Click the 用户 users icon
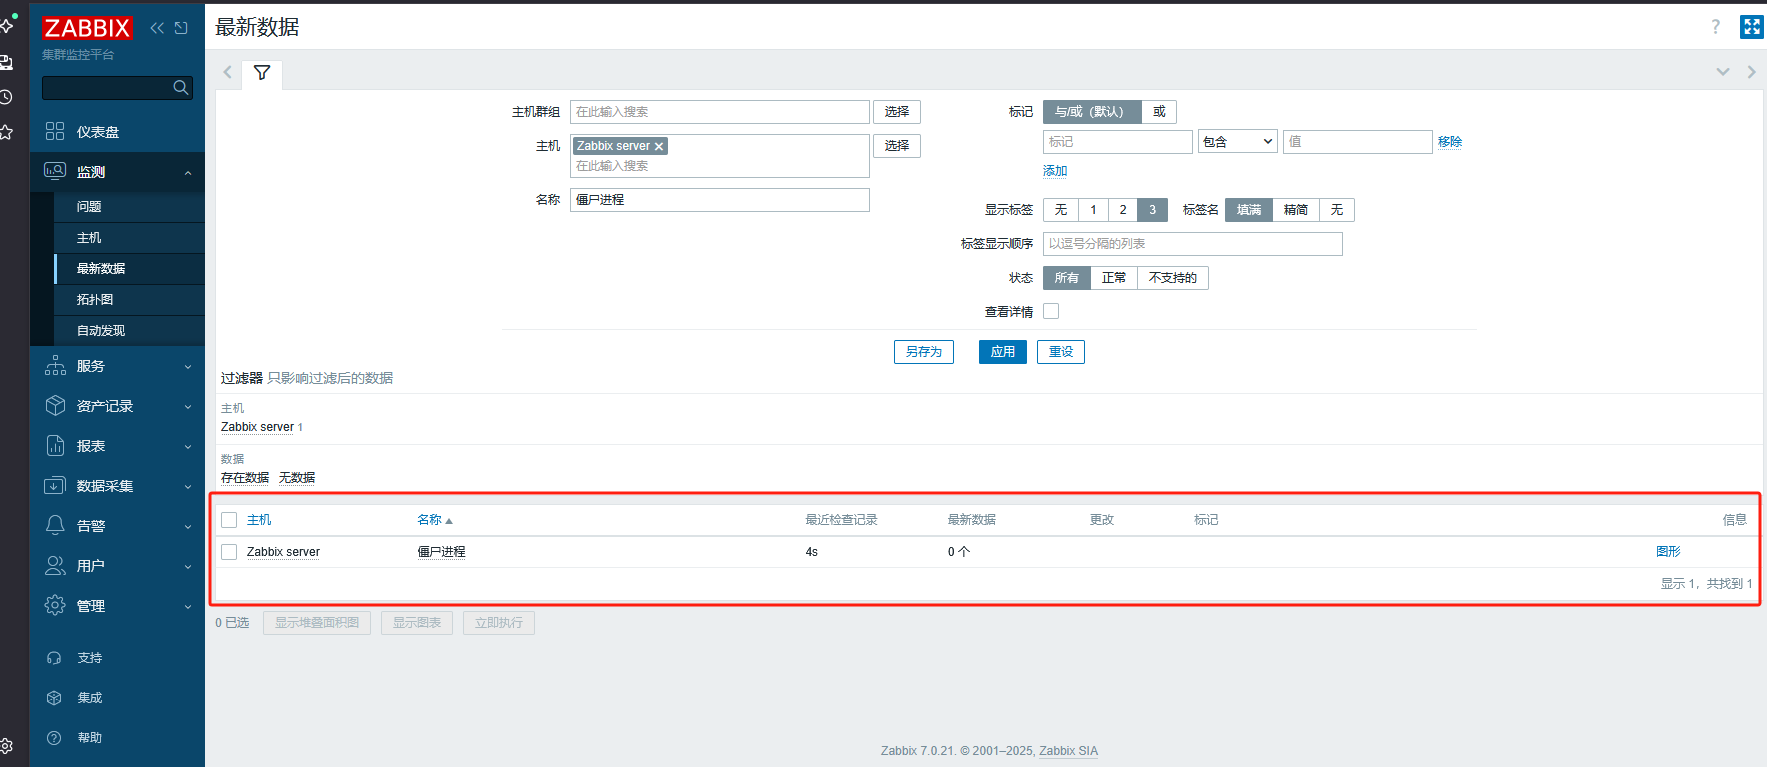Screen dimensions: 1767x767 pos(55,566)
